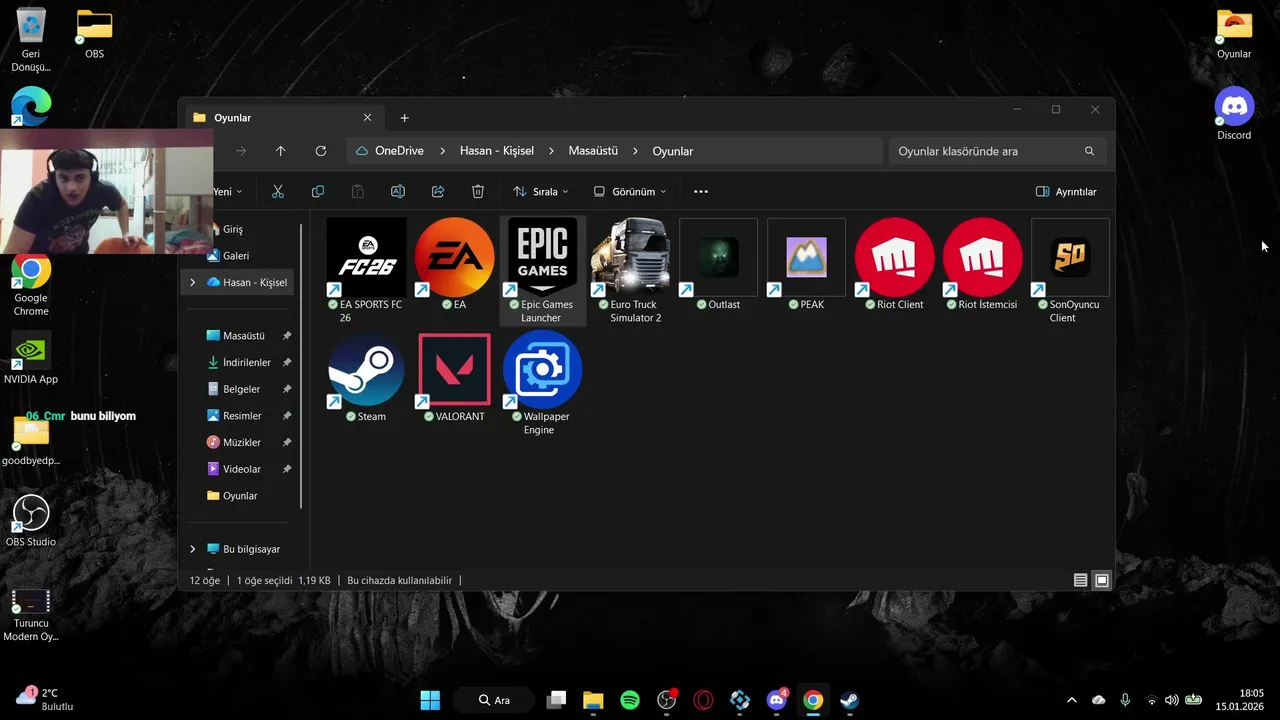Click Hasan - Kişisel breadcrumb segment

click(496, 151)
